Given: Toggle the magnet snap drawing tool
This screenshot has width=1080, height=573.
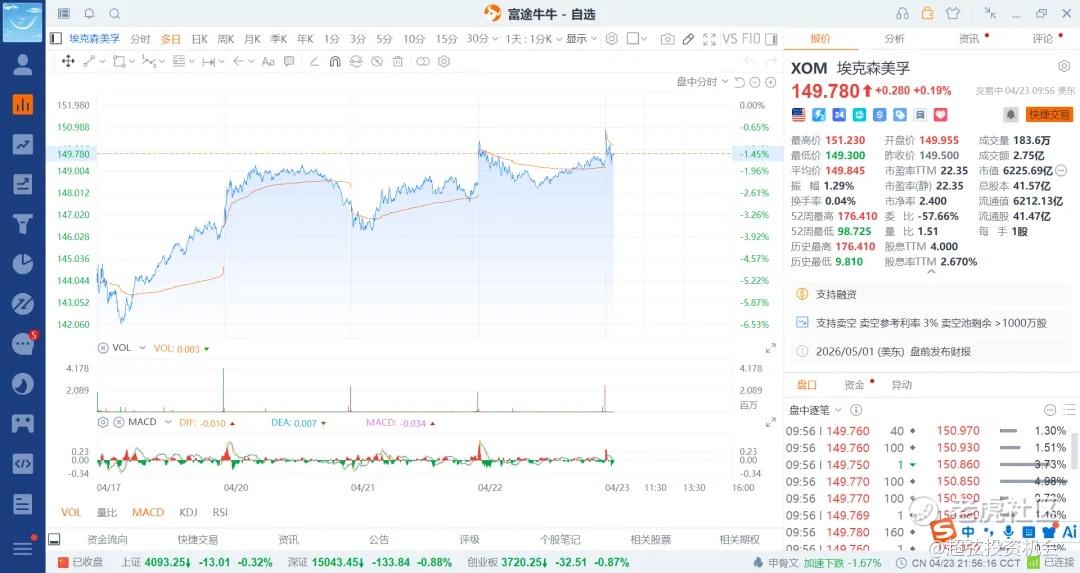Looking at the screenshot, I should coord(335,61).
